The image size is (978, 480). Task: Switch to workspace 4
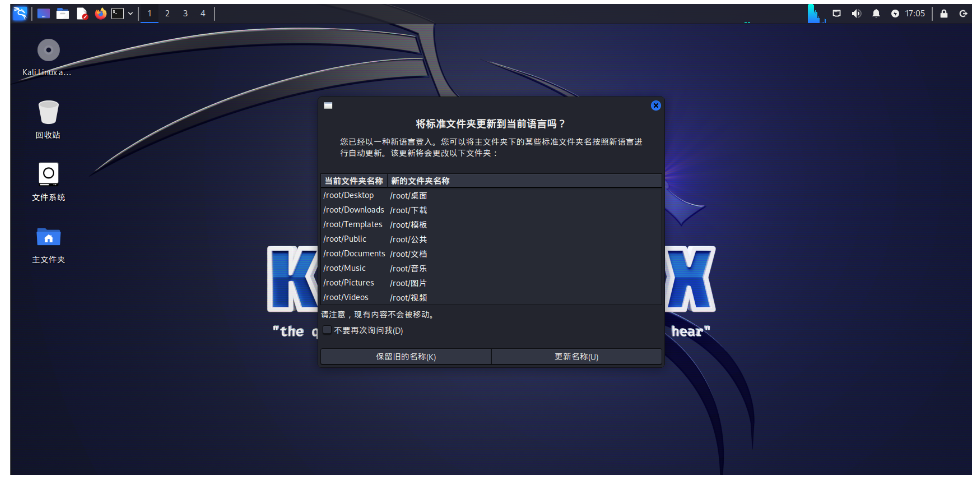pyautogui.click(x=202, y=13)
